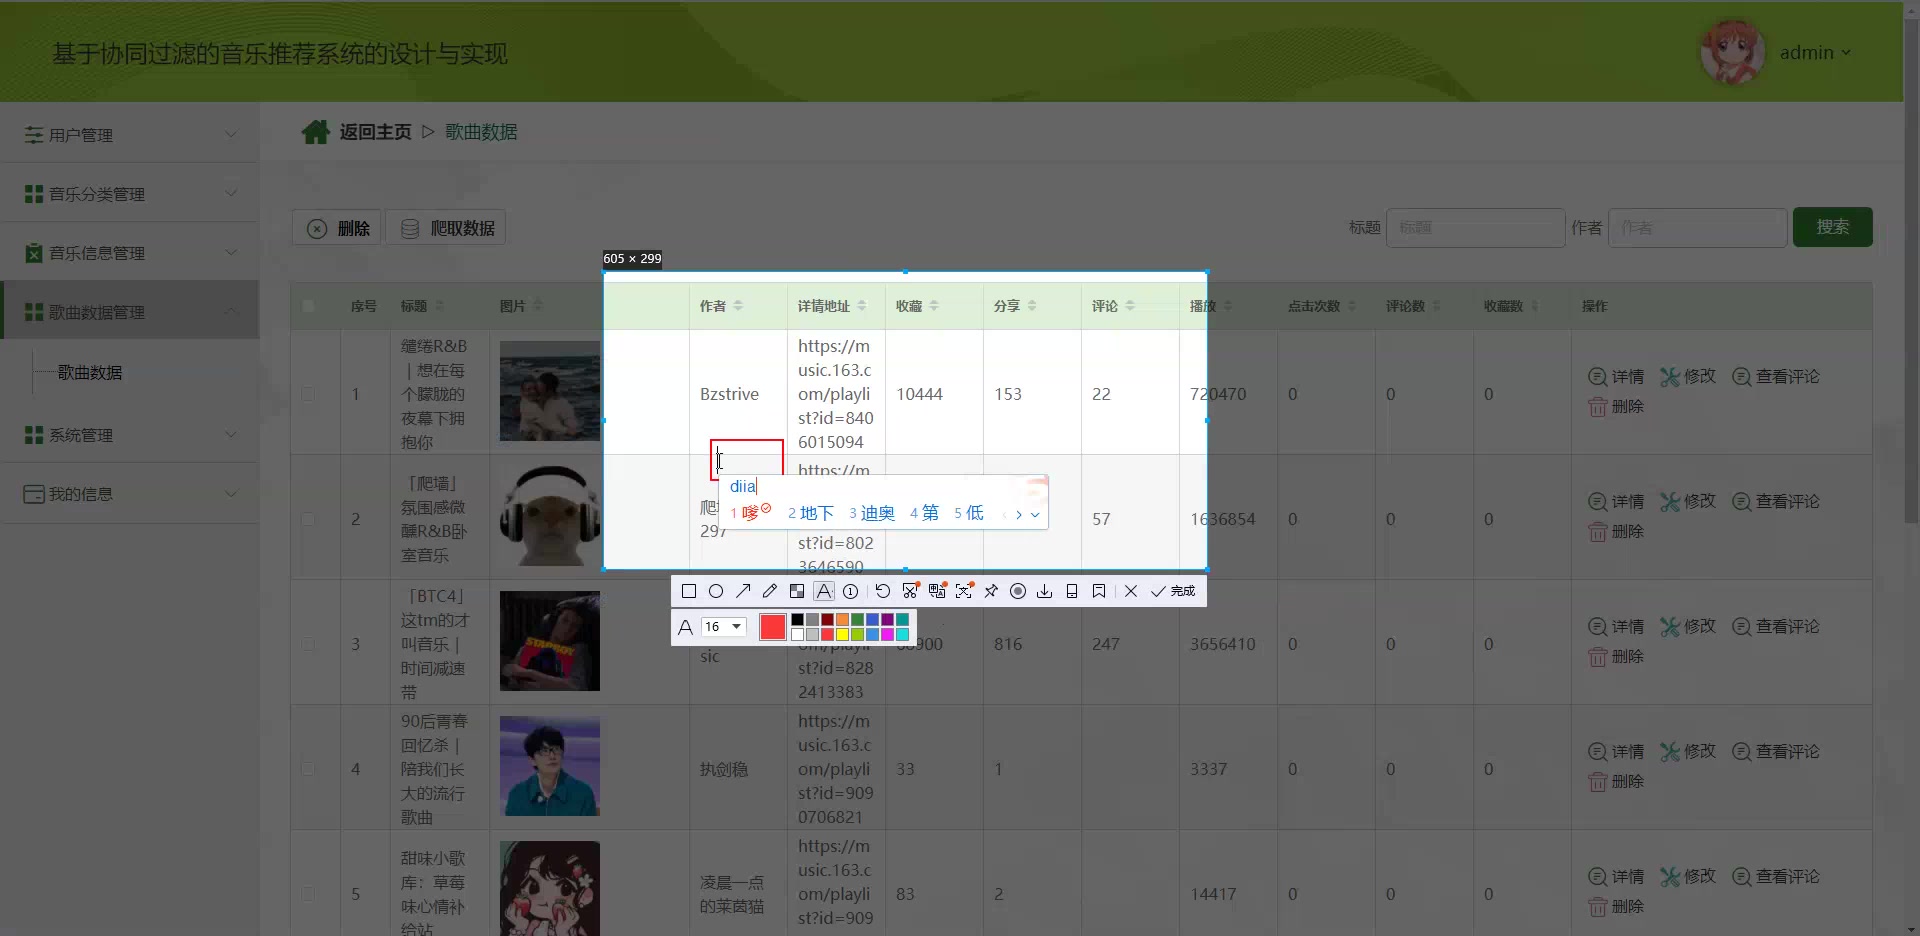Viewport: 1920px width, 936px height.
Task: Check the row 5 checkbox
Action: [x=308, y=894]
